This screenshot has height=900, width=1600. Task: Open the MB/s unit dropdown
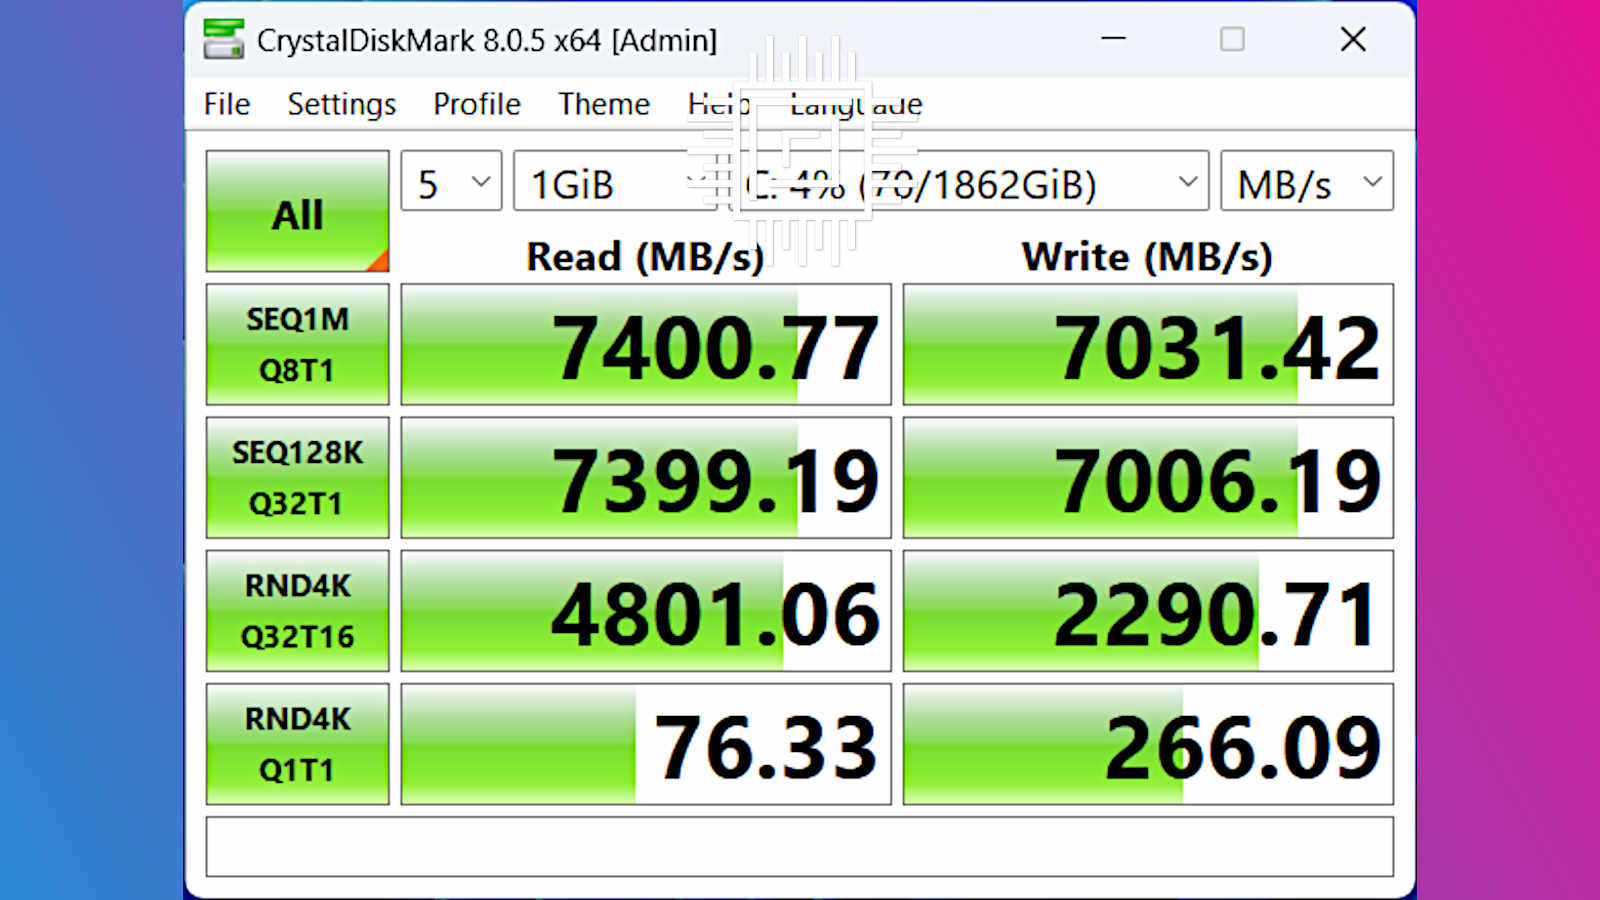pos(1305,181)
